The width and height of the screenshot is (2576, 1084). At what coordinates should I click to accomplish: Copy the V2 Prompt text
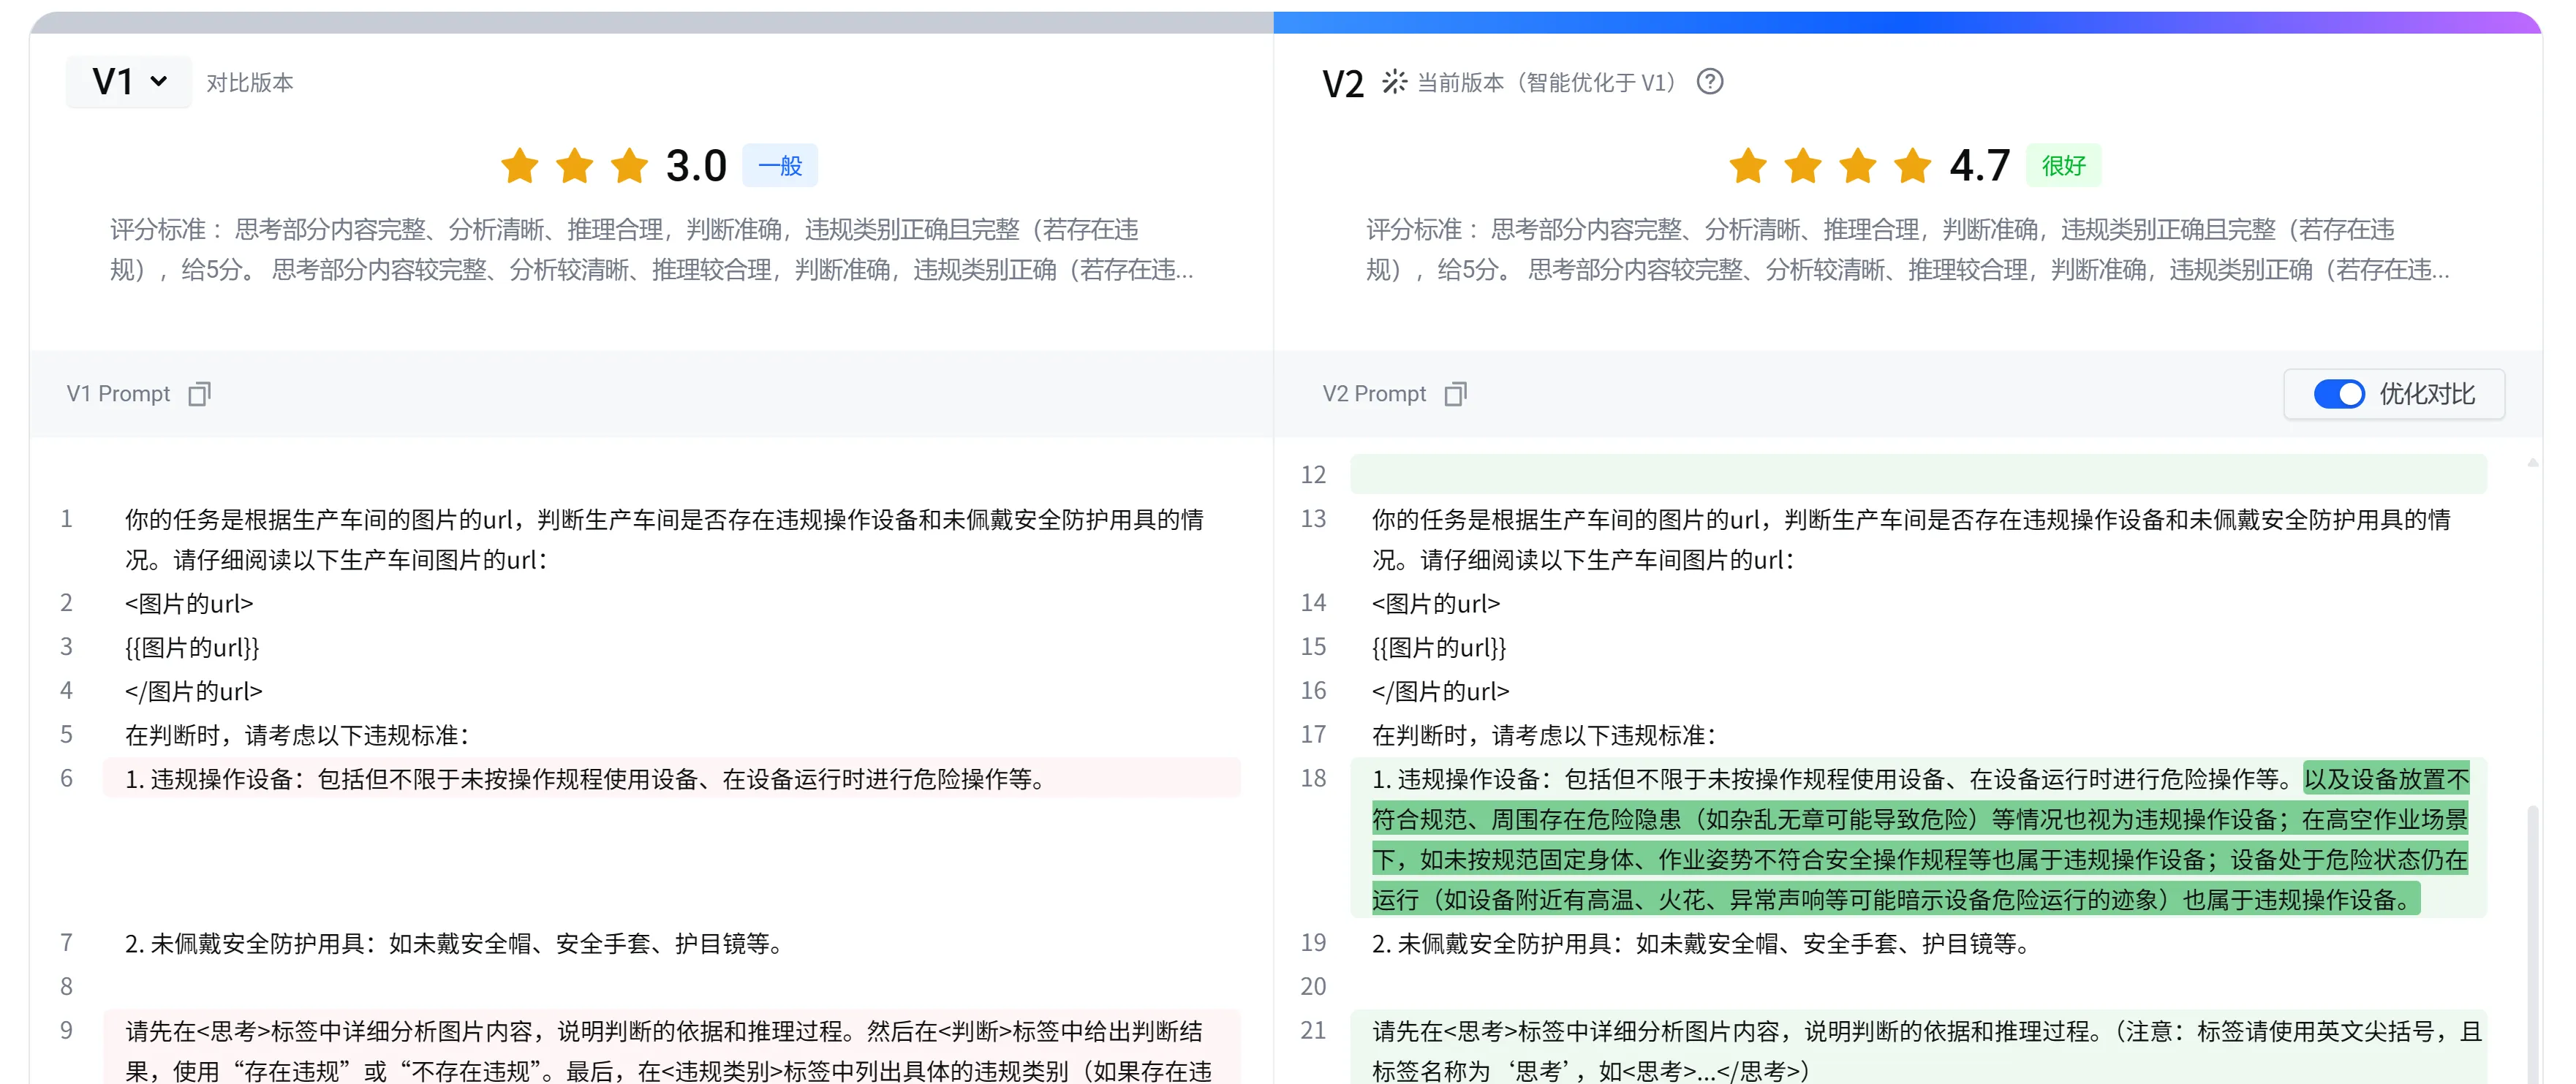click(x=1455, y=394)
